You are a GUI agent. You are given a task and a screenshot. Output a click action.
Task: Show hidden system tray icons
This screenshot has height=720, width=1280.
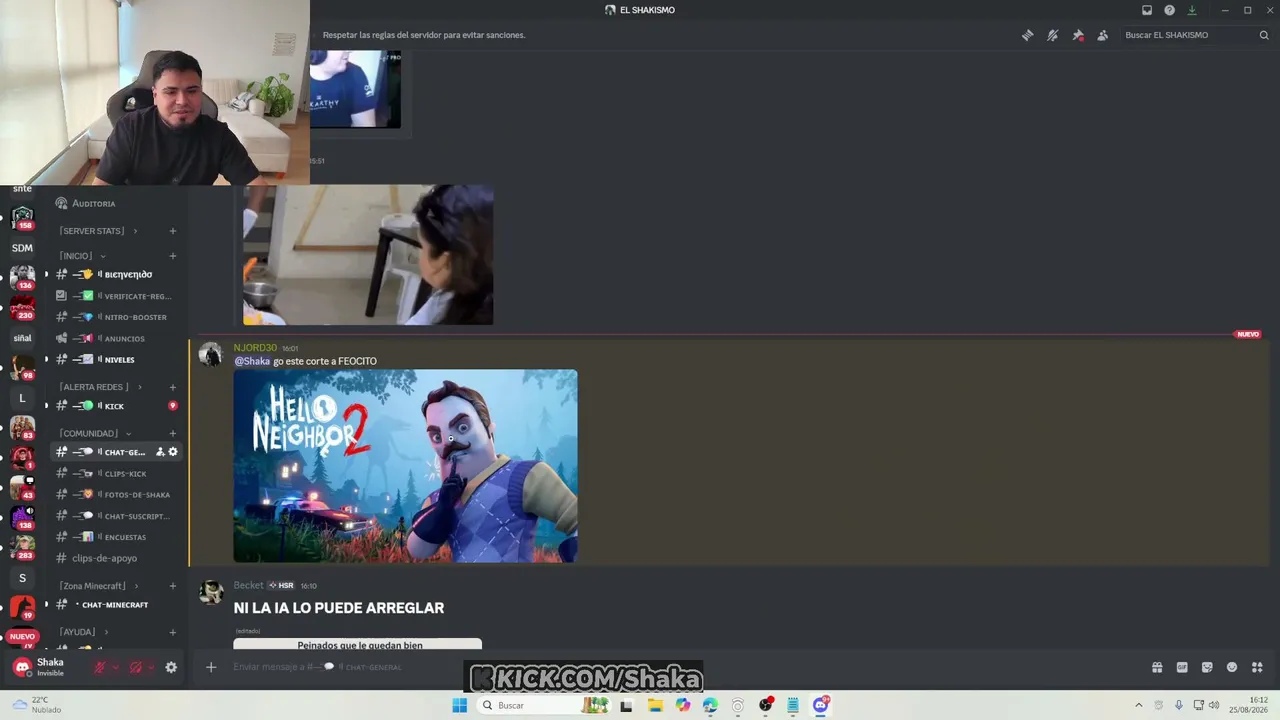pyautogui.click(x=1138, y=705)
